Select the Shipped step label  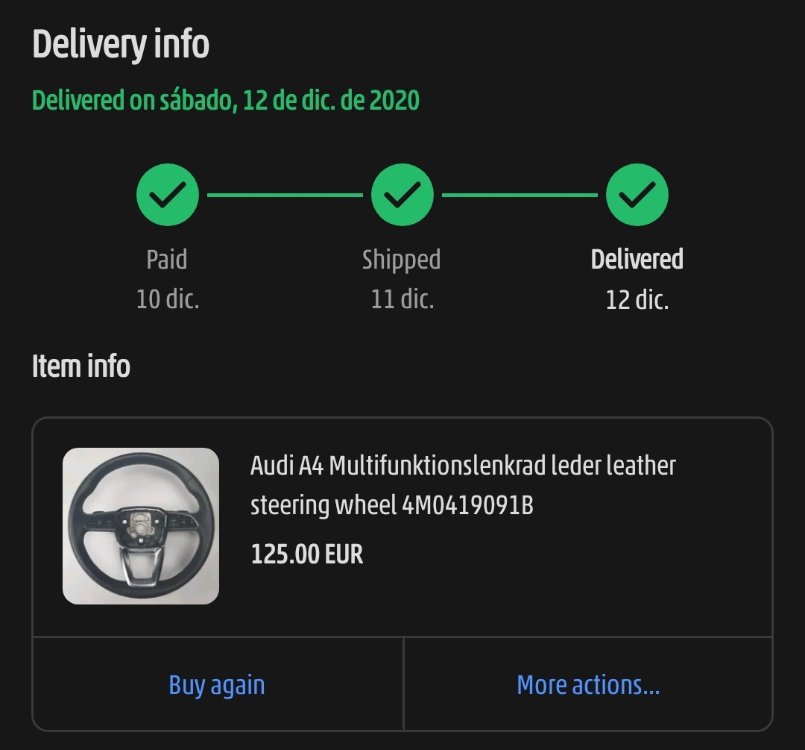point(401,260)
